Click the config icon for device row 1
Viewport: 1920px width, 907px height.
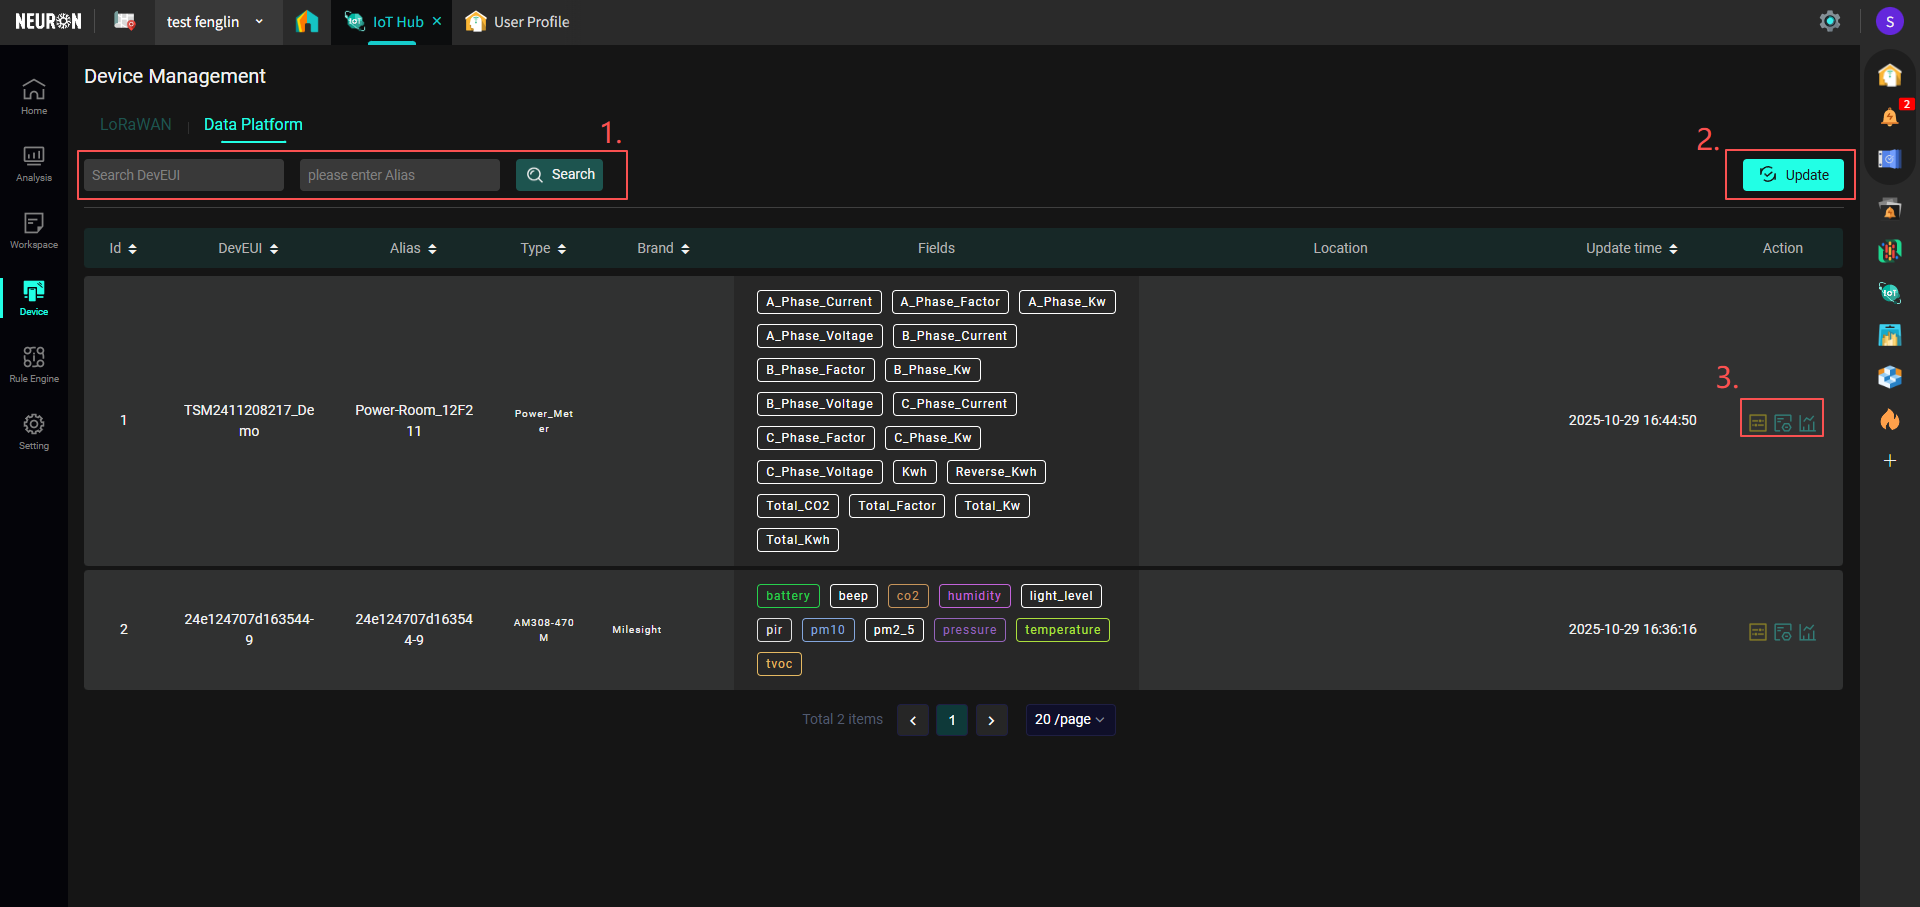tap(1782, 423)
